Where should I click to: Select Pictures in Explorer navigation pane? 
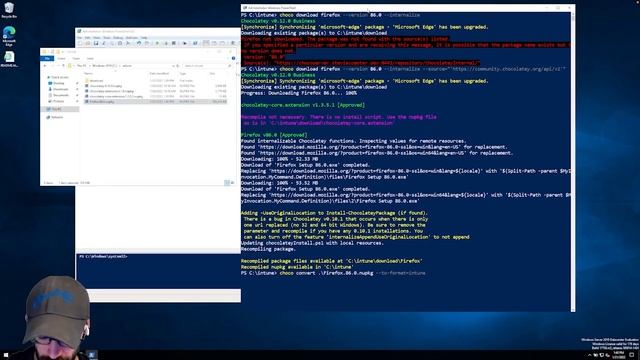click(58, 101)
